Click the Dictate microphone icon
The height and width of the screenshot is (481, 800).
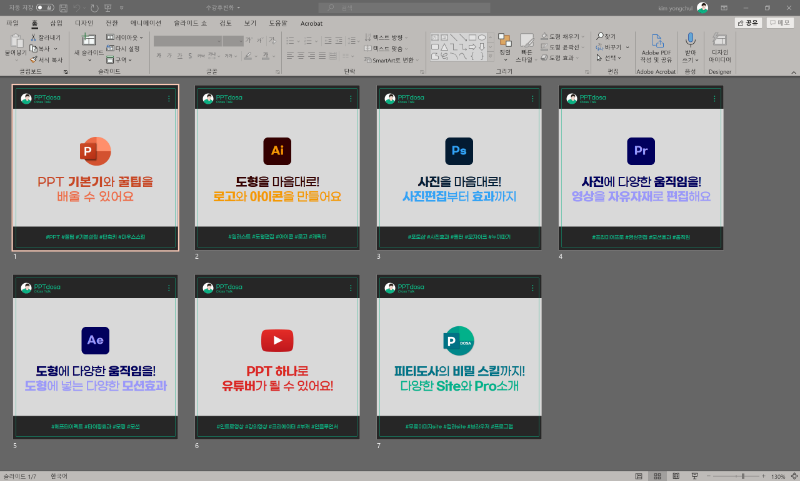(689, 42)
